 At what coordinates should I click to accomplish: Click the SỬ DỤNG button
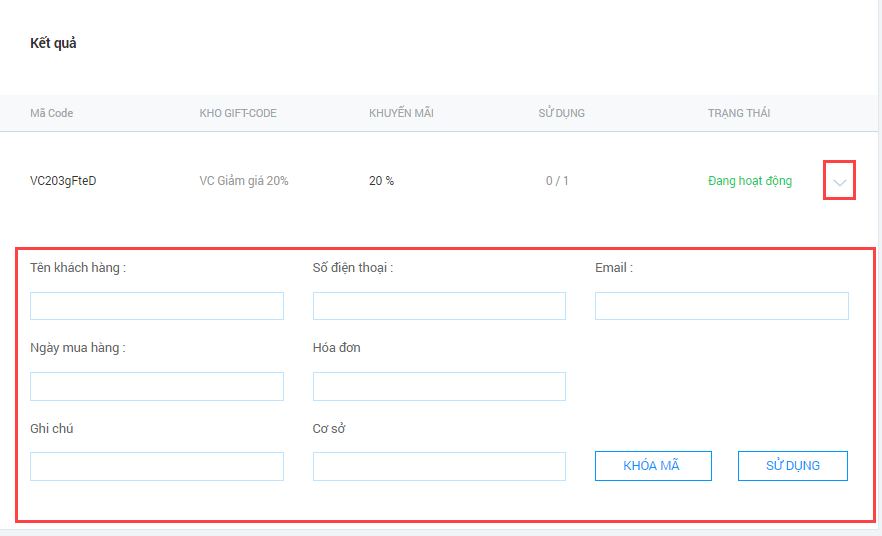click(793, 466)
